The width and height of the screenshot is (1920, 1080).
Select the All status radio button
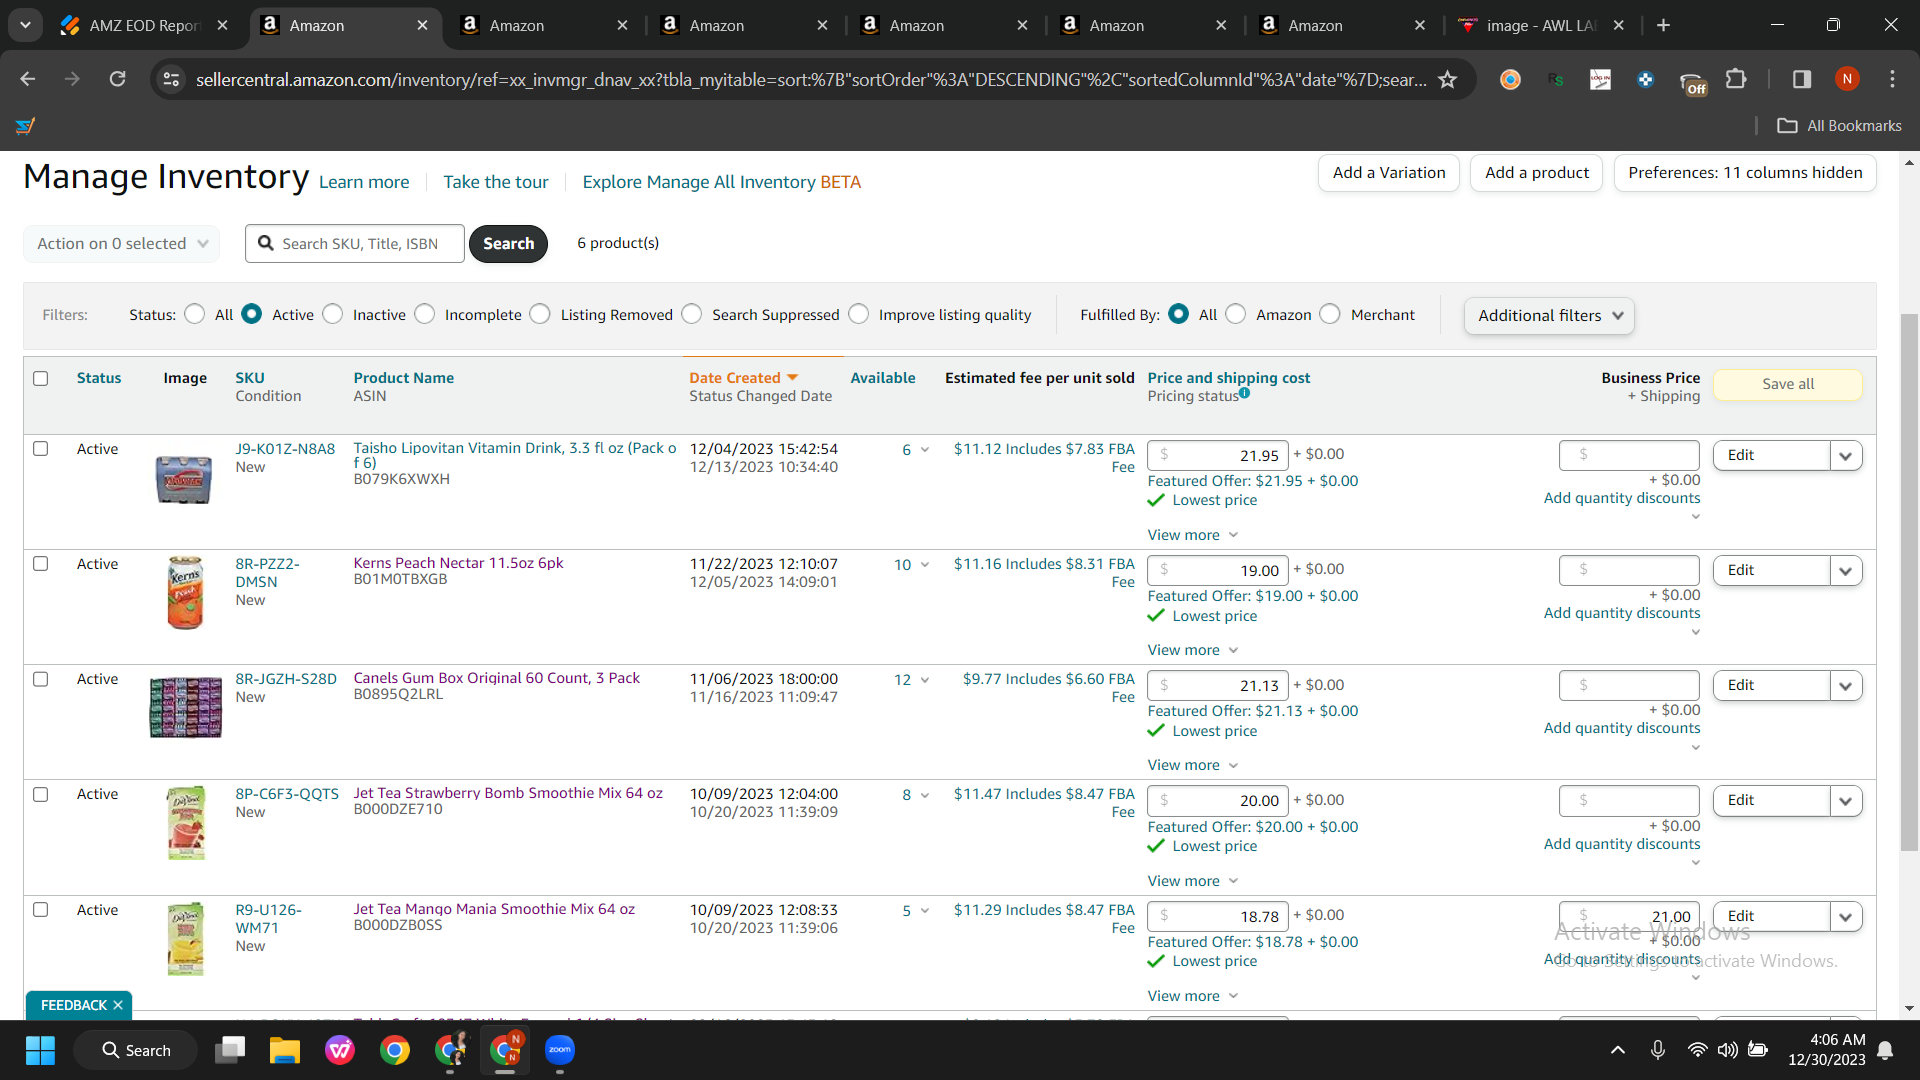click(x=195, y=314)
